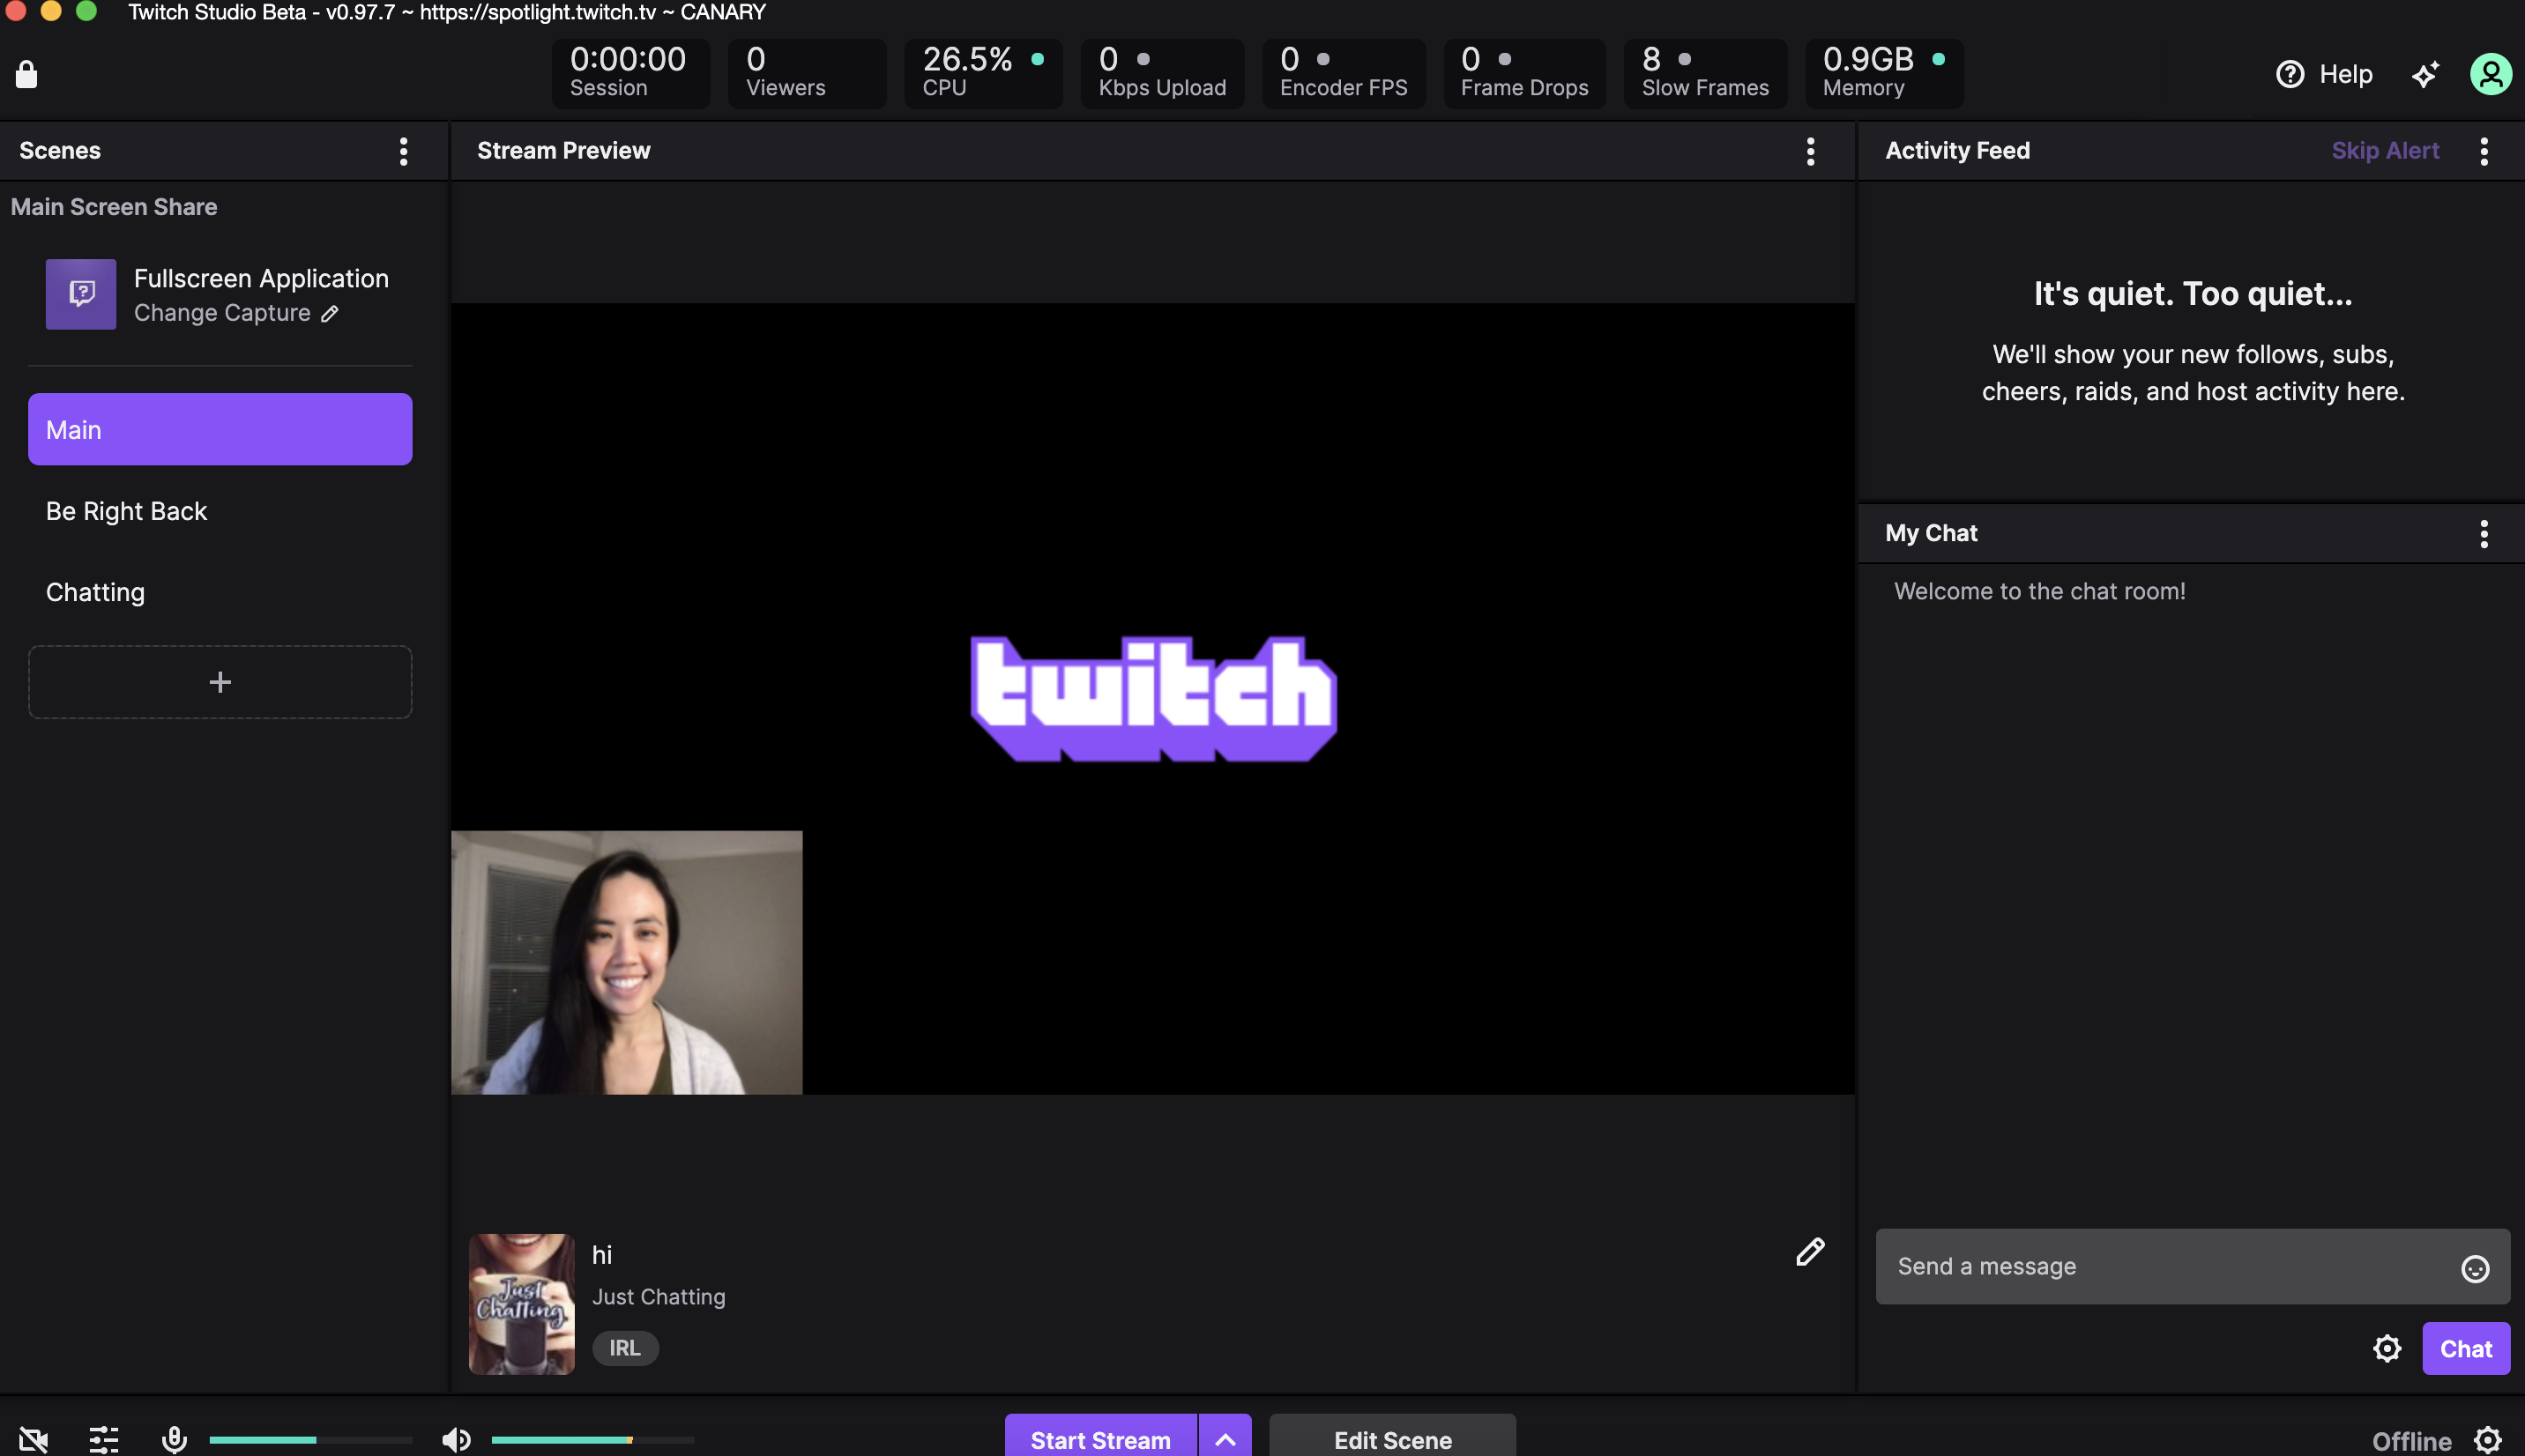The width and height of the screenshot is (2525, 1456).
Task: Click the pin/favorite icon in top bar
Action: coord(2423,73)
